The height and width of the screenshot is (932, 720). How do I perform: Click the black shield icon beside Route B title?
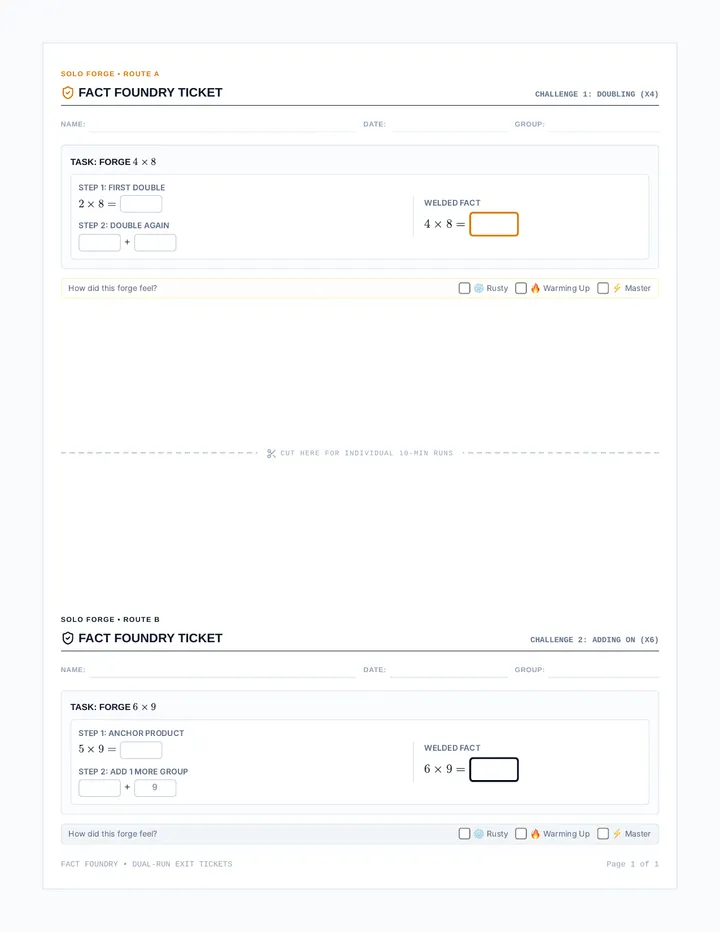pyautogui.click(x=68, y=638)
